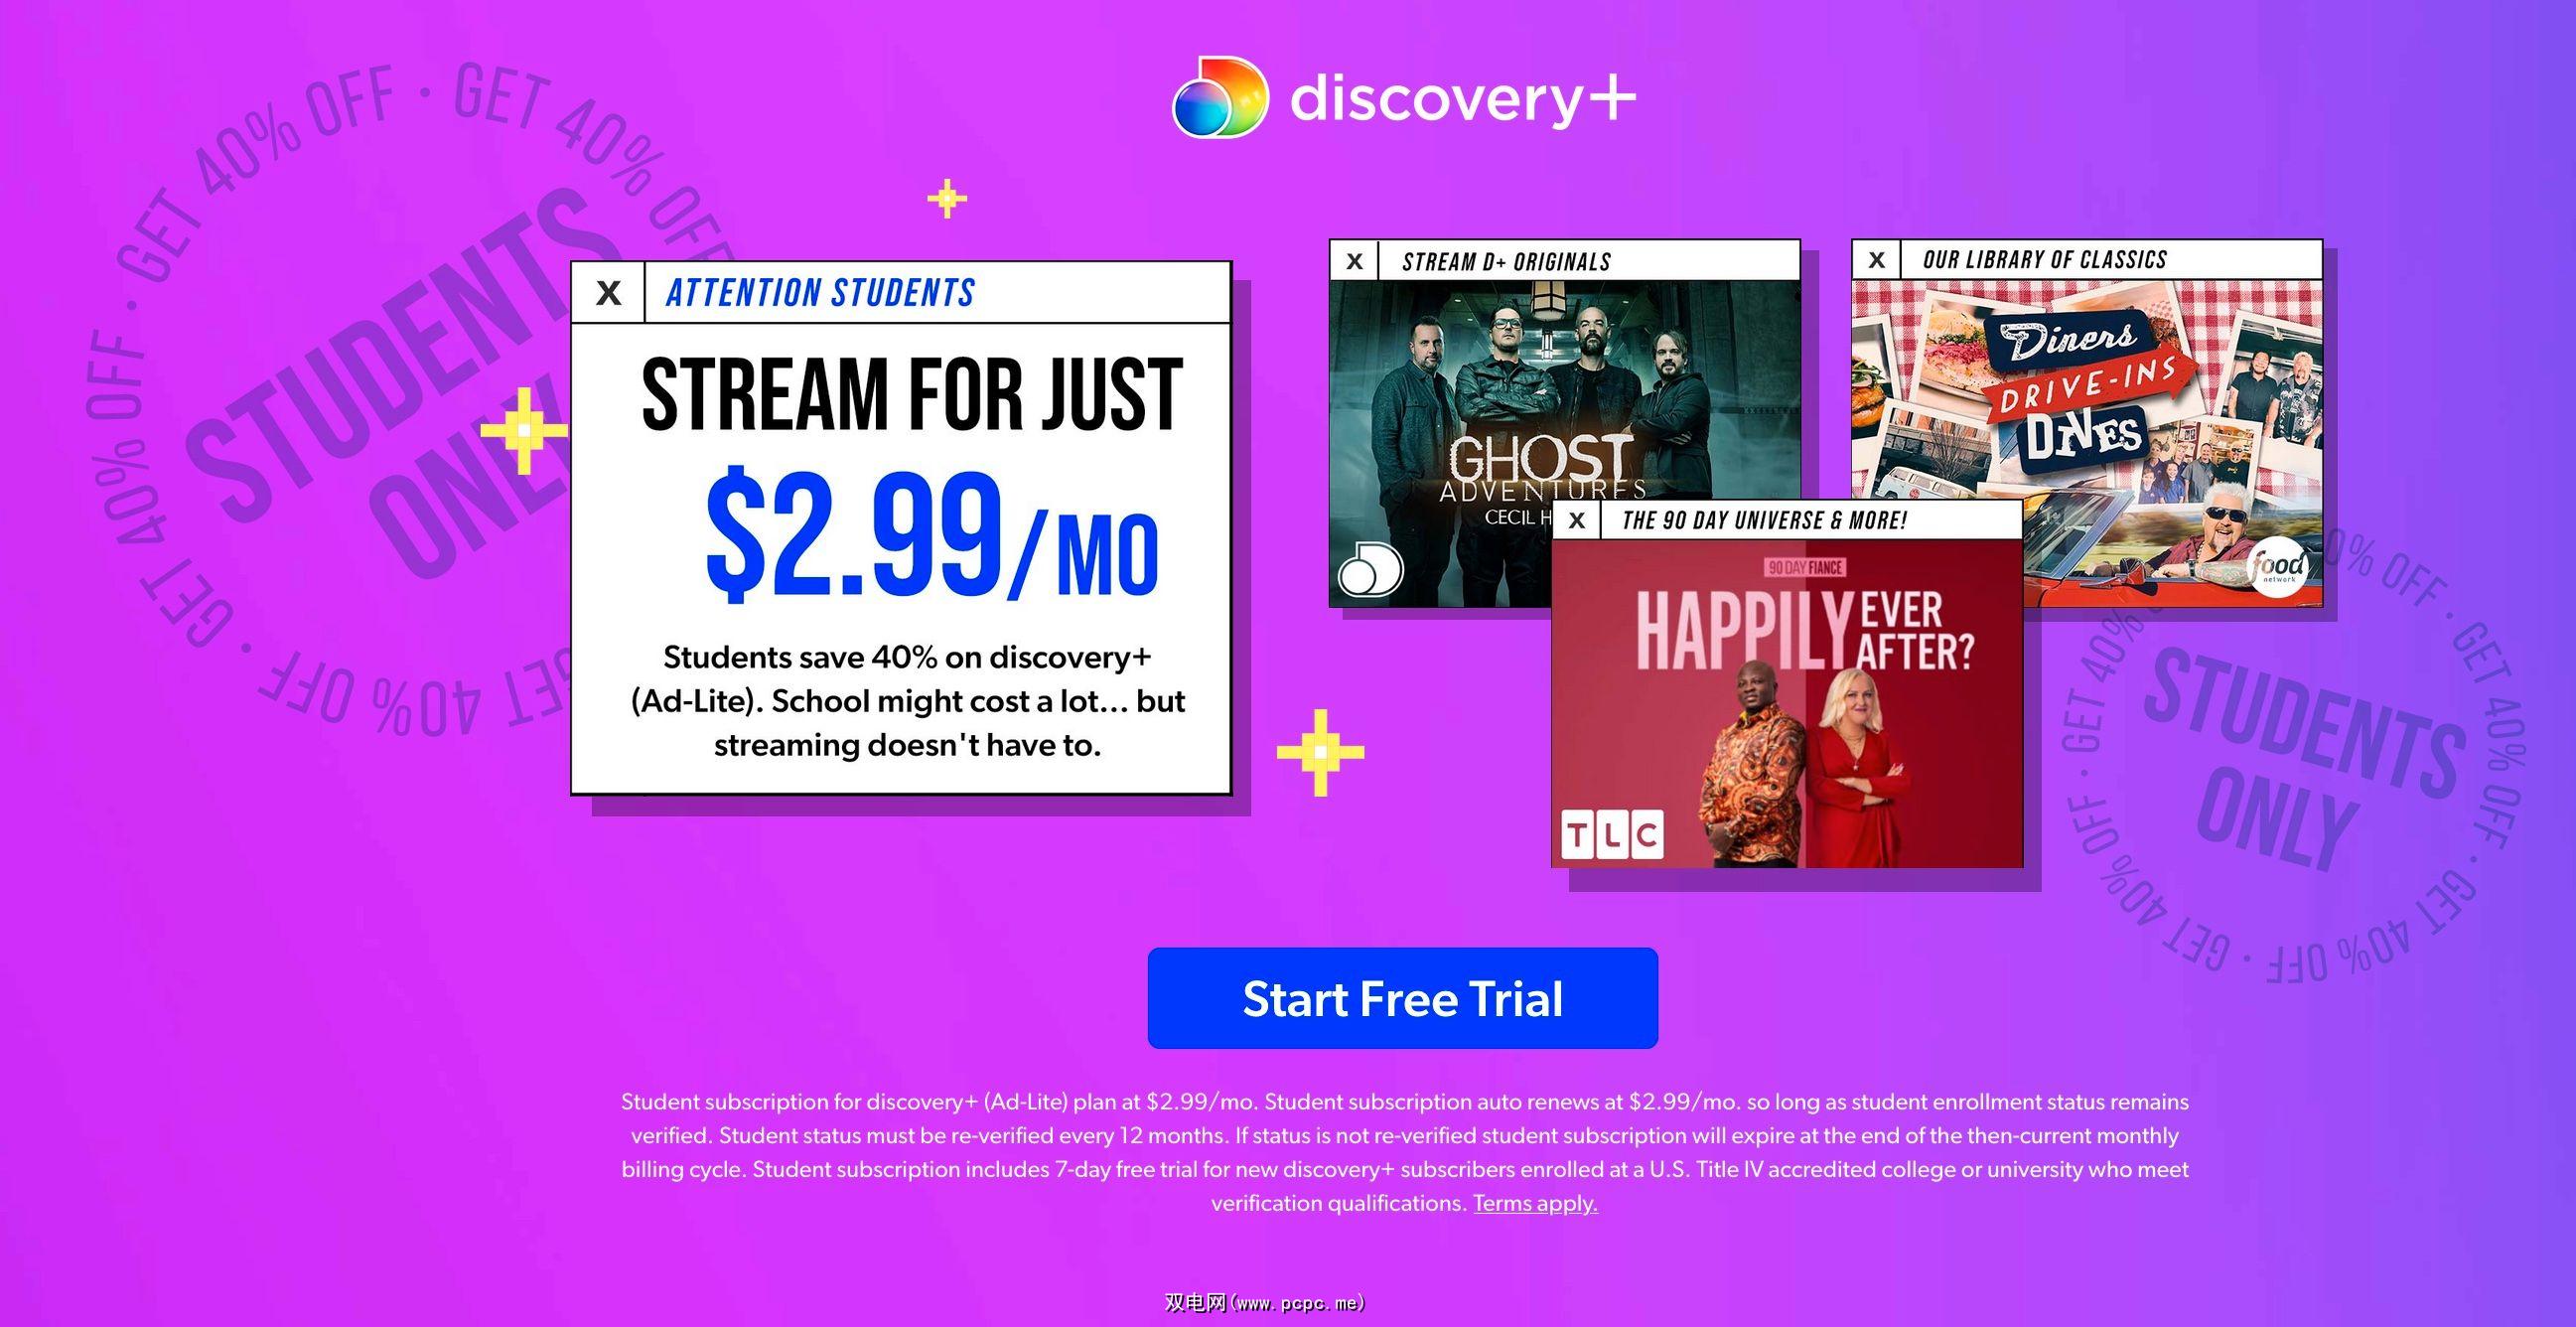Click the Attention Students header title
The image size is (2576, 1327).
point(820,293)
